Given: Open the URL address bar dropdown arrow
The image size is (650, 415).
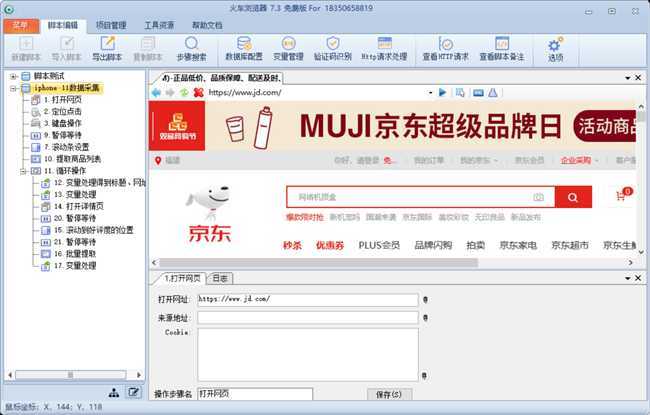Looking at the screenshot, I should point(431,92).
